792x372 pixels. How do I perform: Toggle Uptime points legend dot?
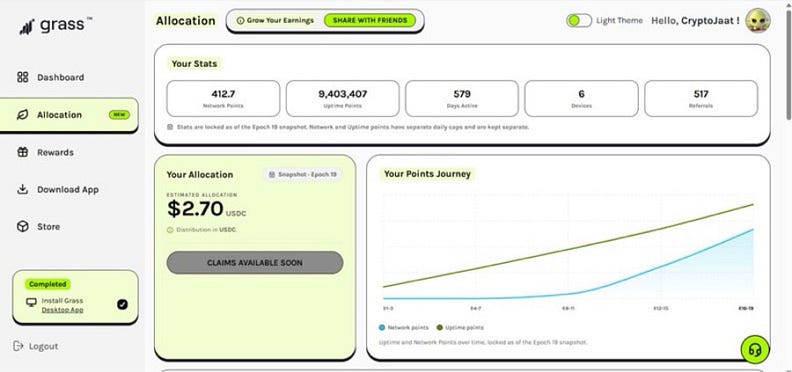(x=439, y=328)
